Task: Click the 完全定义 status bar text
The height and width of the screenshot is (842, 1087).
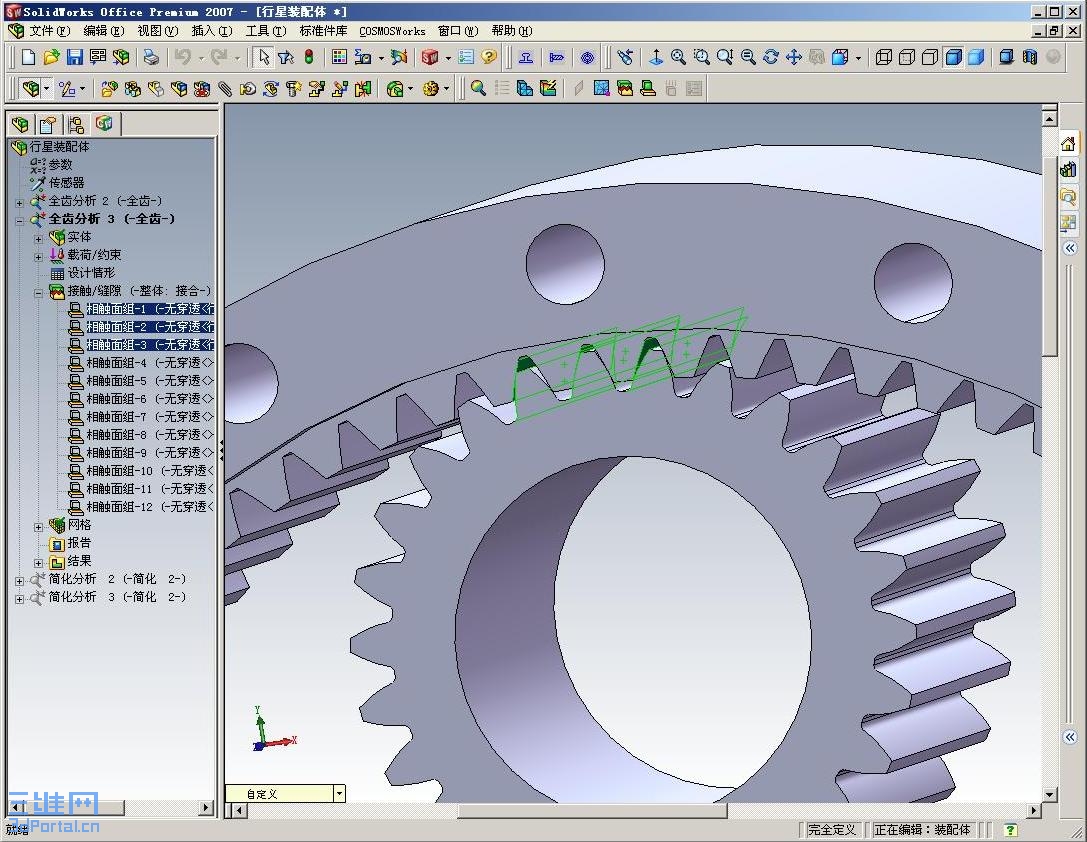Action: point(831,830)
